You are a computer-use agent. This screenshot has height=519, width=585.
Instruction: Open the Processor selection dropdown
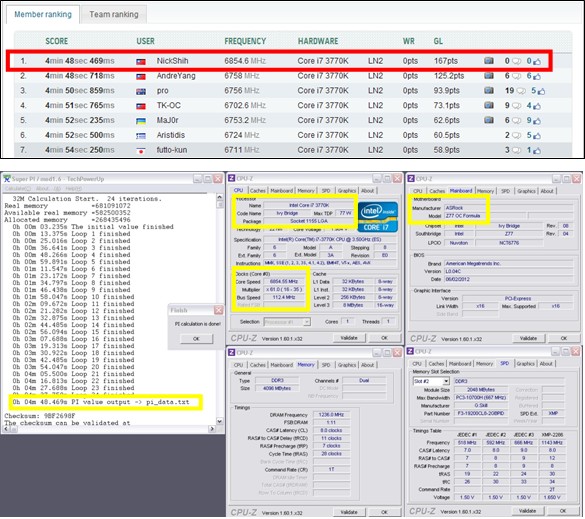click(x=287, y=322)
